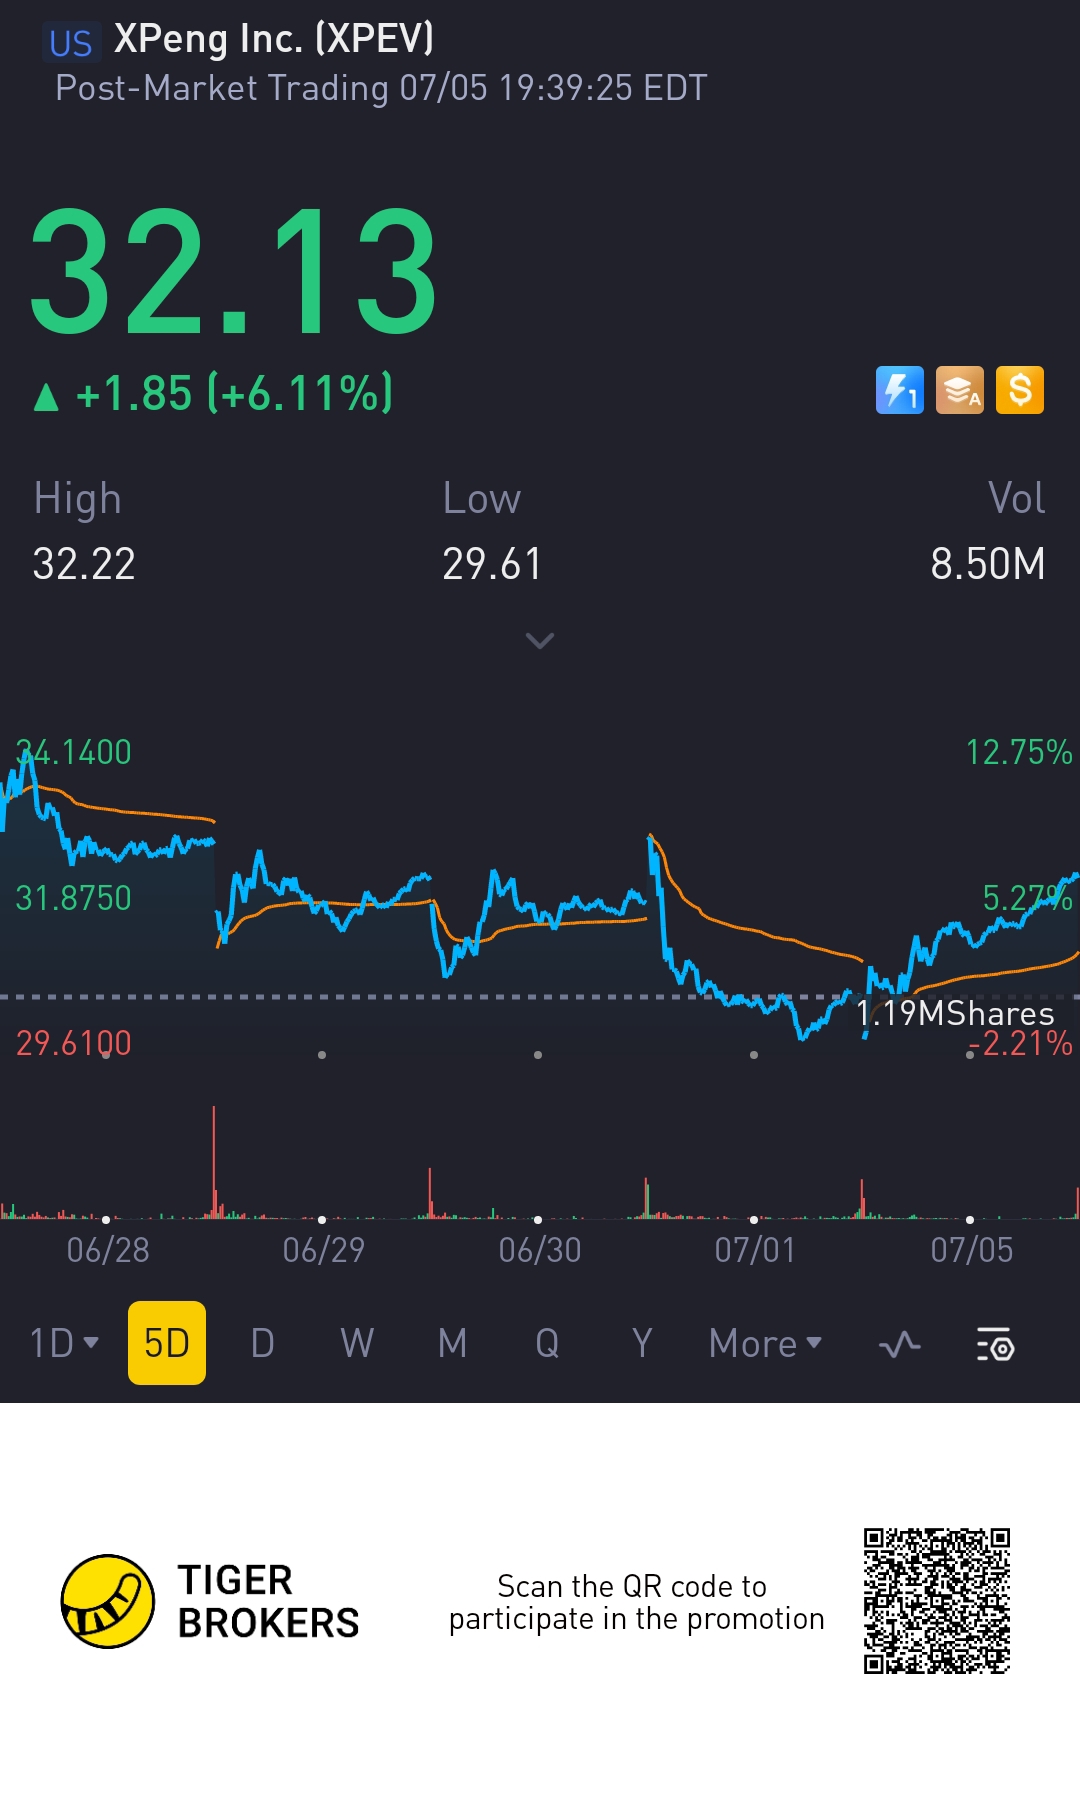The image size is (1080, 1800).
Task: Tap the XPeng Inc. (XPEV) title
Action: pos(274,39)
